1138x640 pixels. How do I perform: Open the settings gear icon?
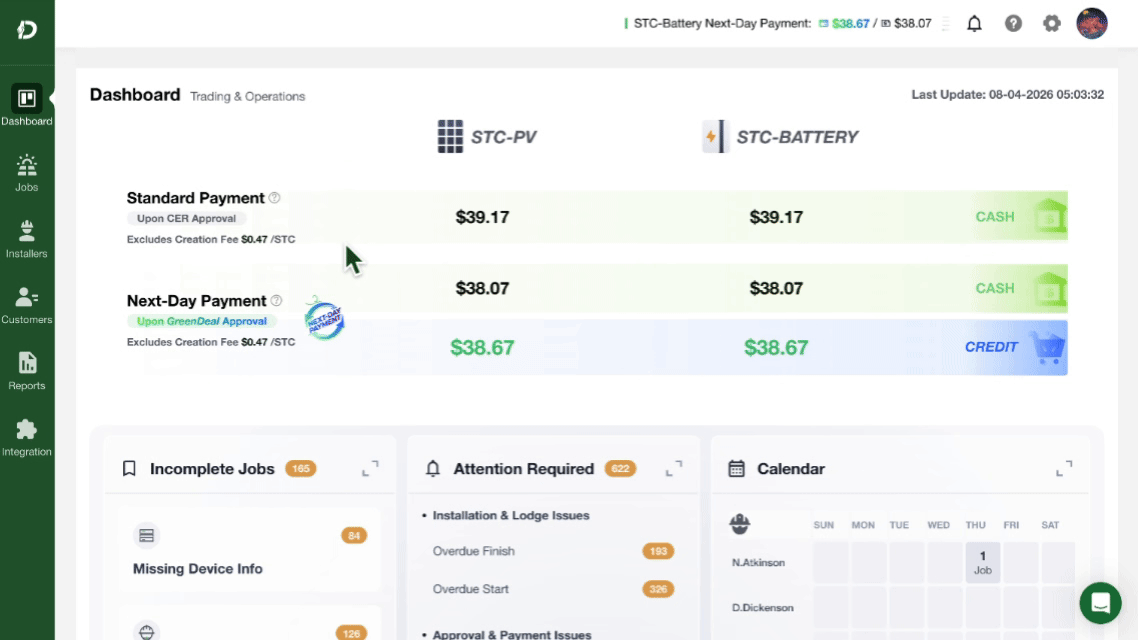point(1051,23)
